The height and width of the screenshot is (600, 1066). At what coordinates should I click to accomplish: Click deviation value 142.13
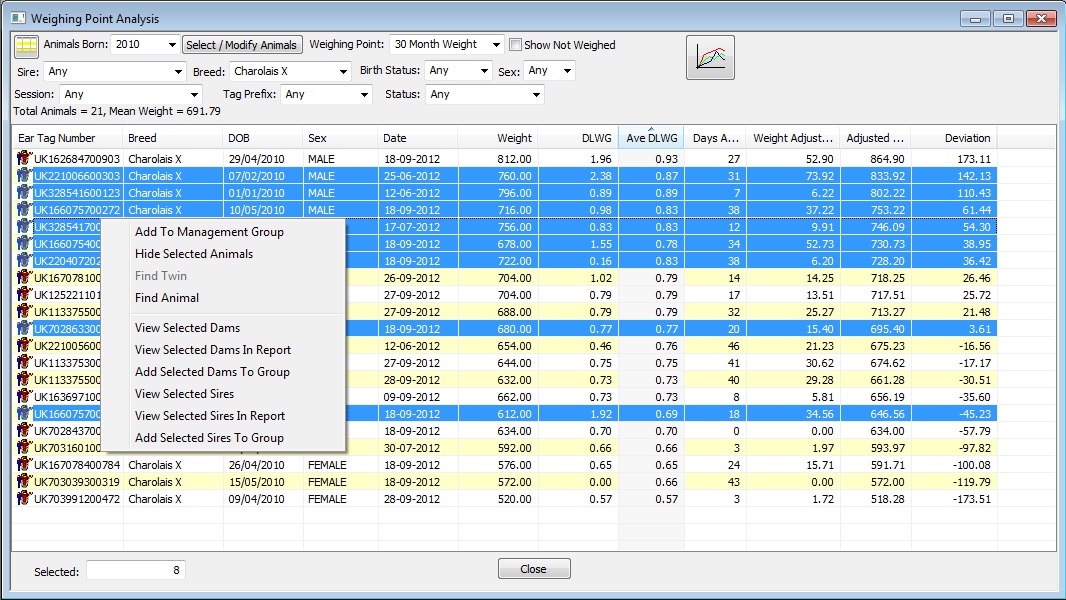974,176
